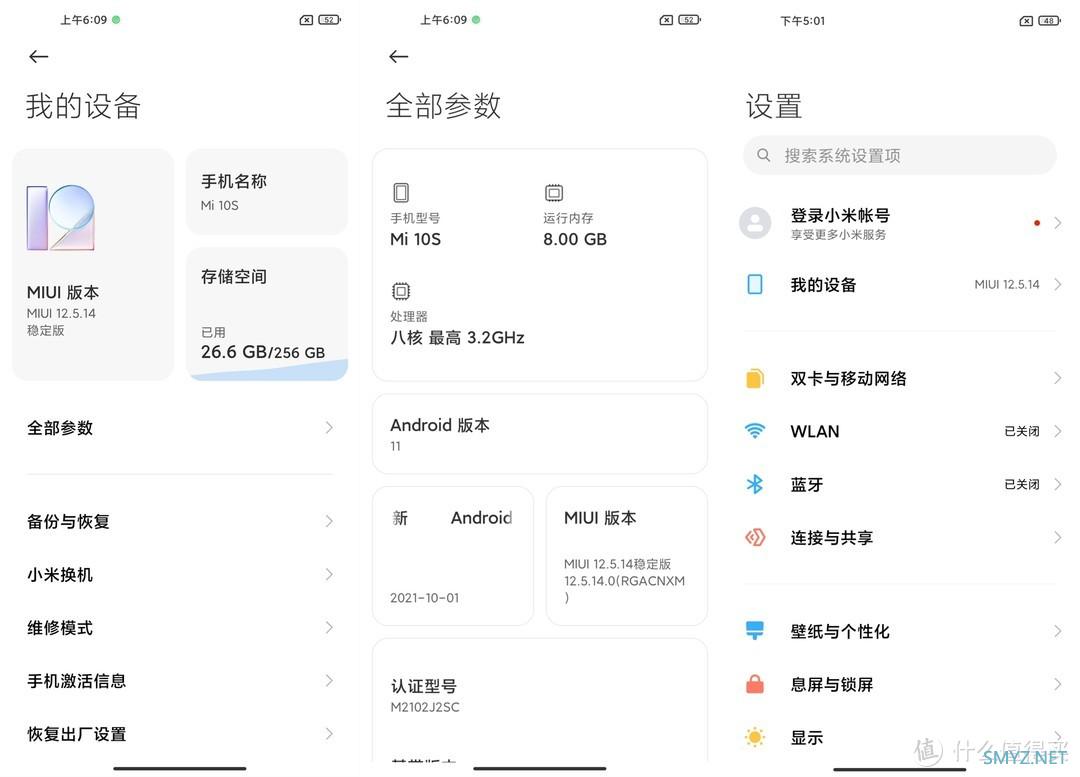Tap the 我的设备 phone icon
This screenshot has width=1080, height=777.
755,284
